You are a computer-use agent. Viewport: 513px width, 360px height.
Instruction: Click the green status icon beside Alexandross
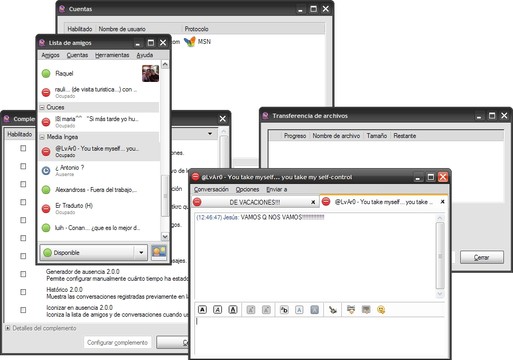point(46,190)
